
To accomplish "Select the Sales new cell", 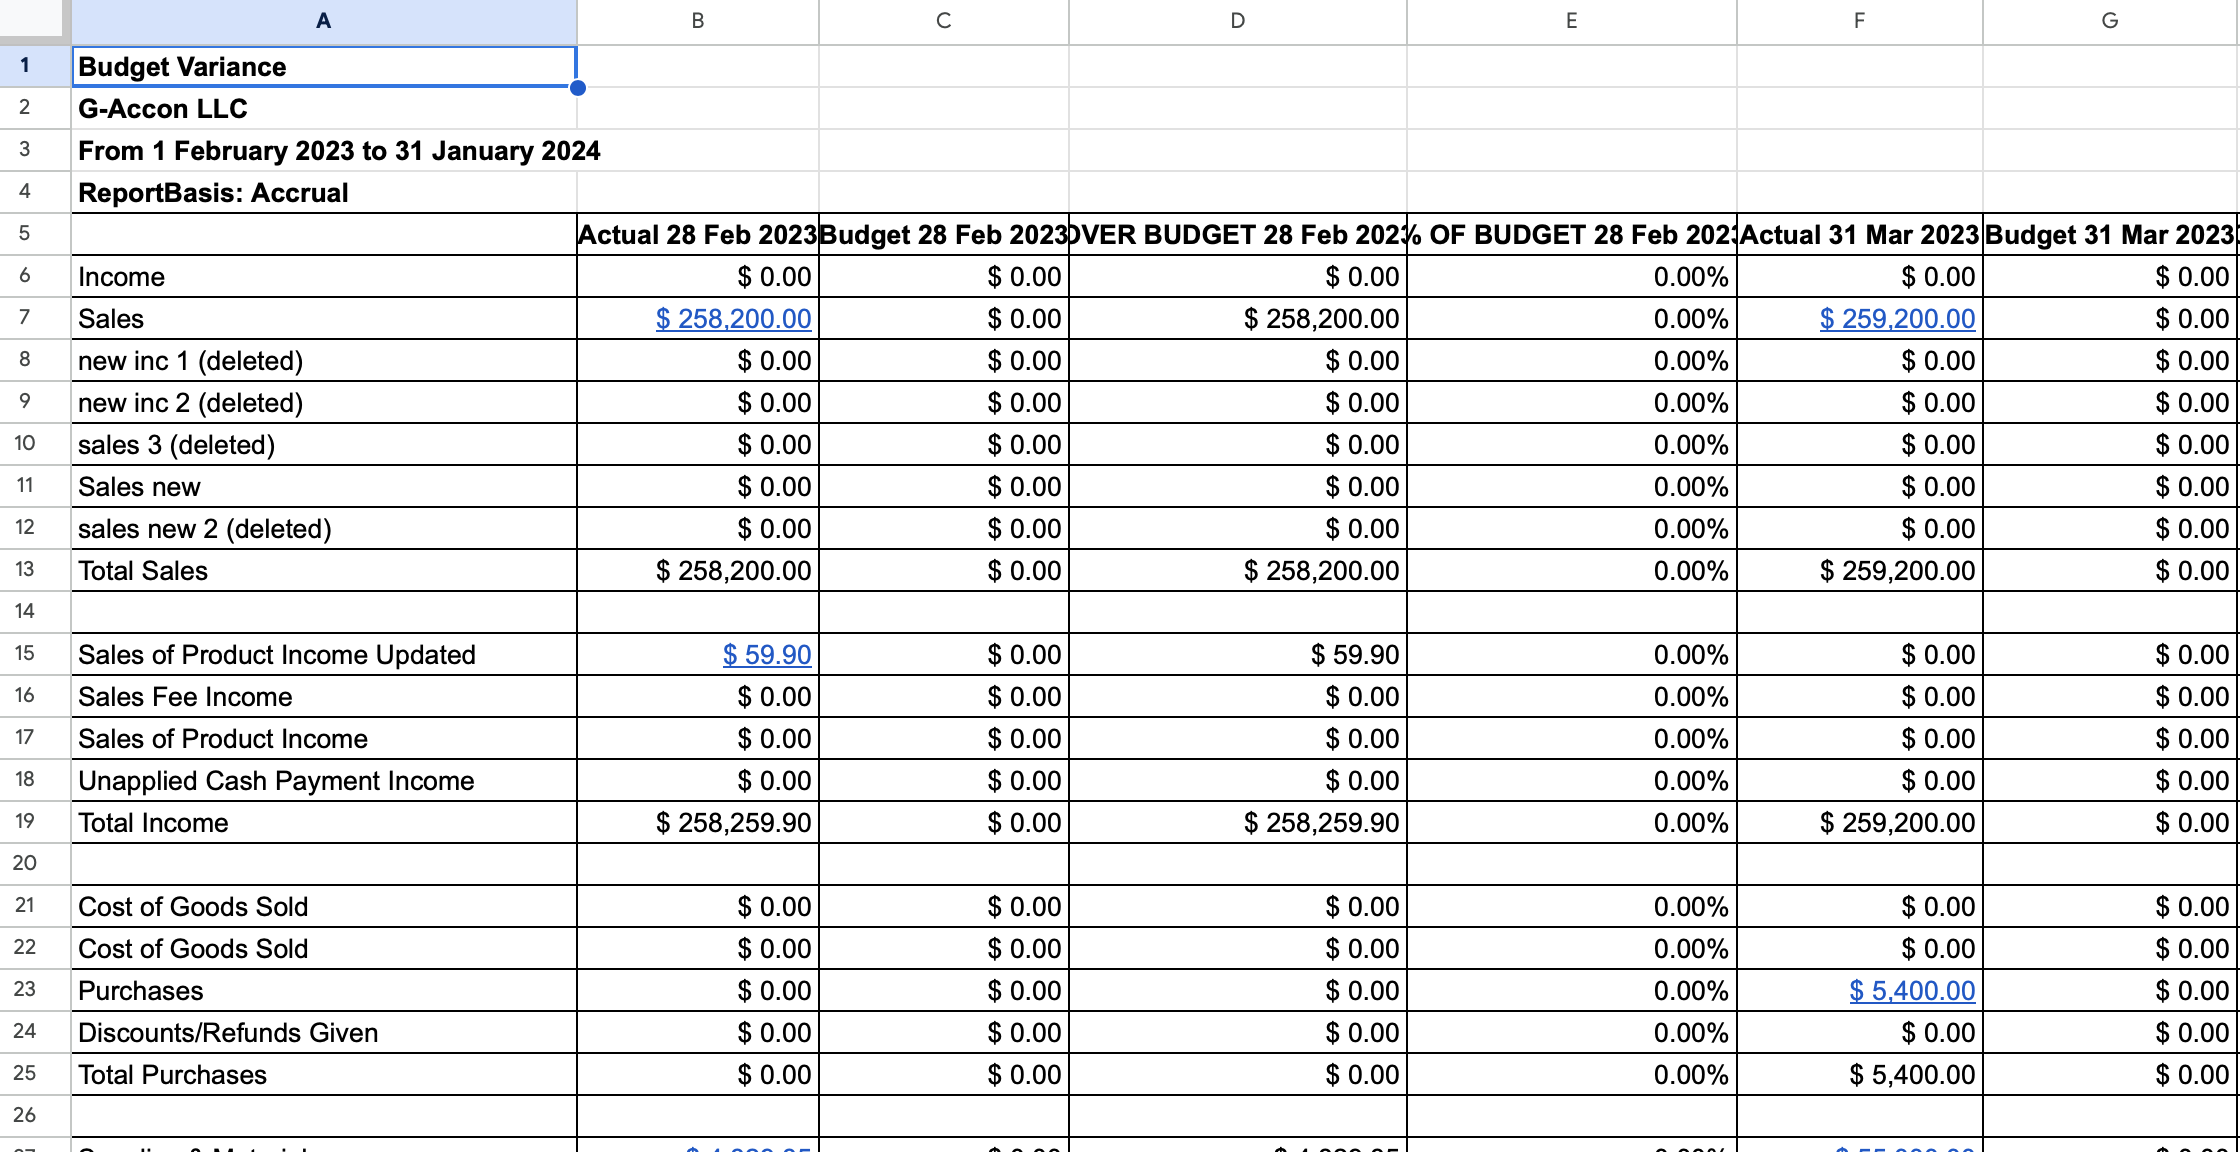I will point(323,486).
